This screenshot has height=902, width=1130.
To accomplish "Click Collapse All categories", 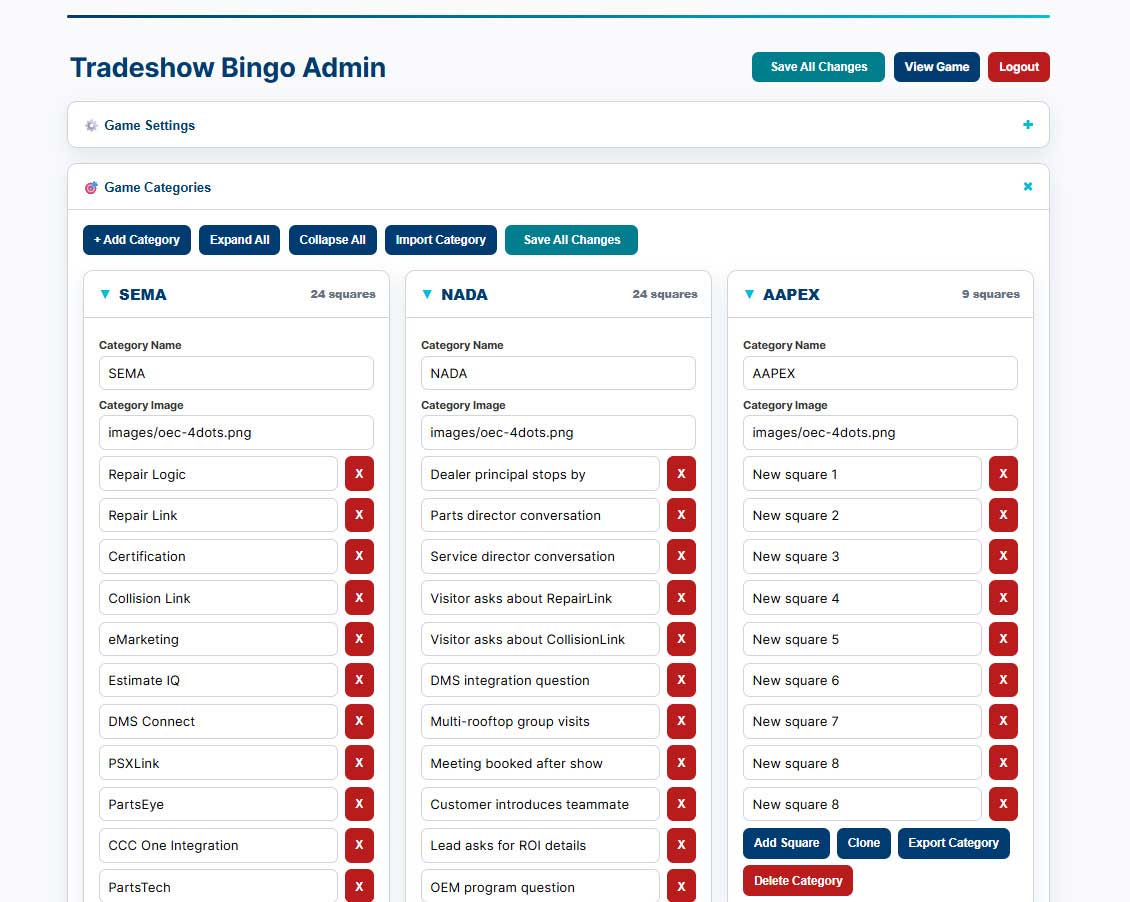I will pos(332,239).
